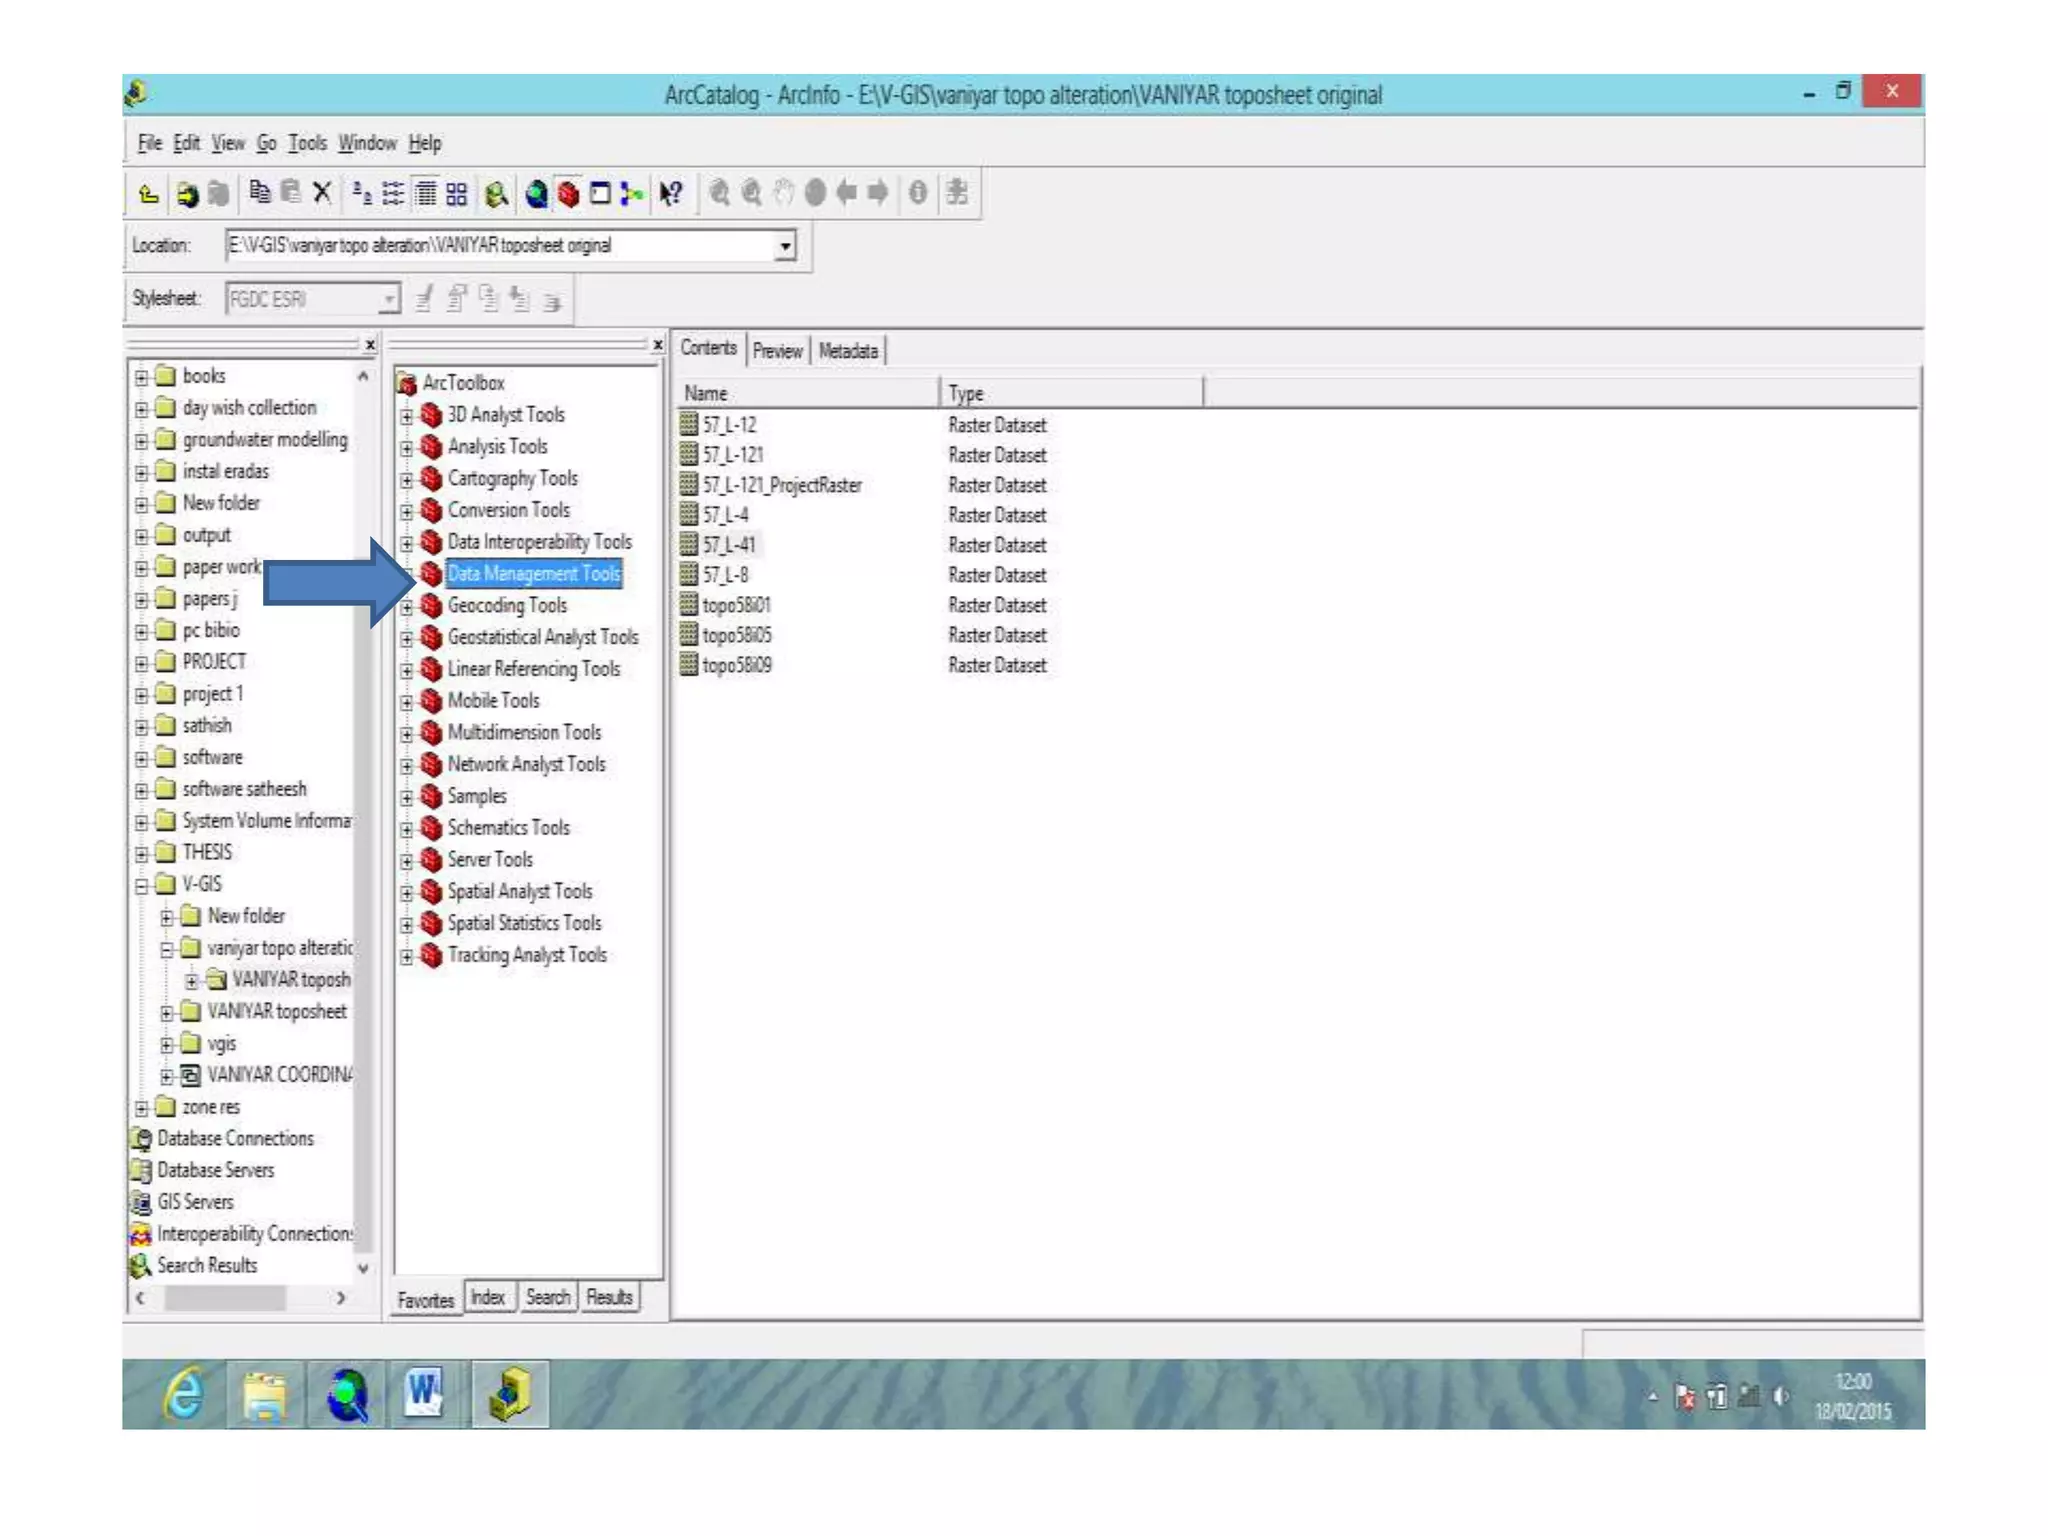Click the Delete (X) toolbar icon
Screen dimensions: 2048x1536
322,193
